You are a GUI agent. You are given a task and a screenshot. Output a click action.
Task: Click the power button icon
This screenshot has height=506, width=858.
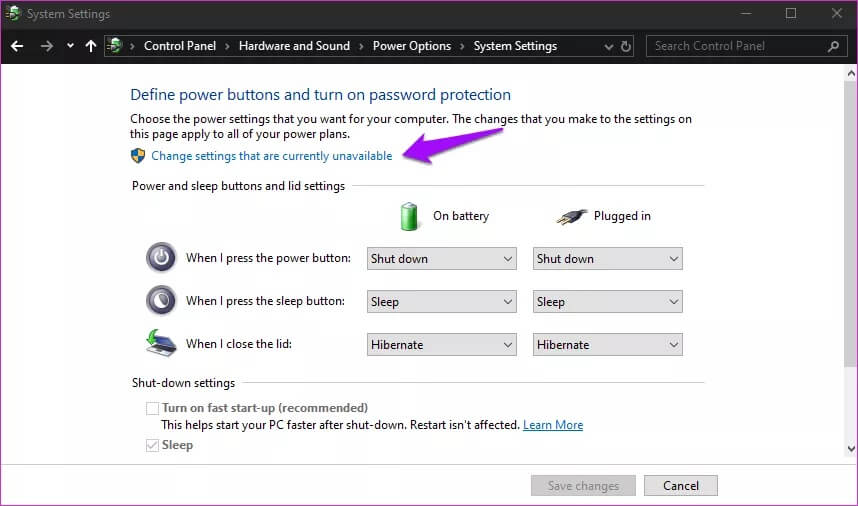coord(161,258)
